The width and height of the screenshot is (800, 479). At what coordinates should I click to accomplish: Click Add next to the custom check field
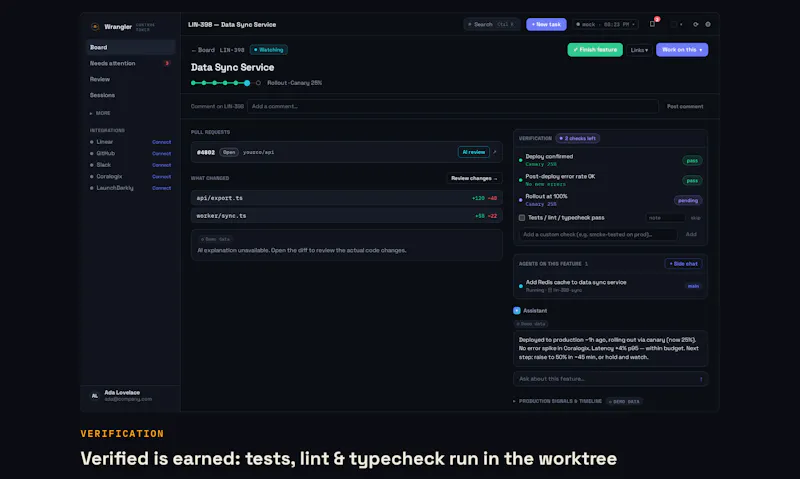tap(691, 234)
